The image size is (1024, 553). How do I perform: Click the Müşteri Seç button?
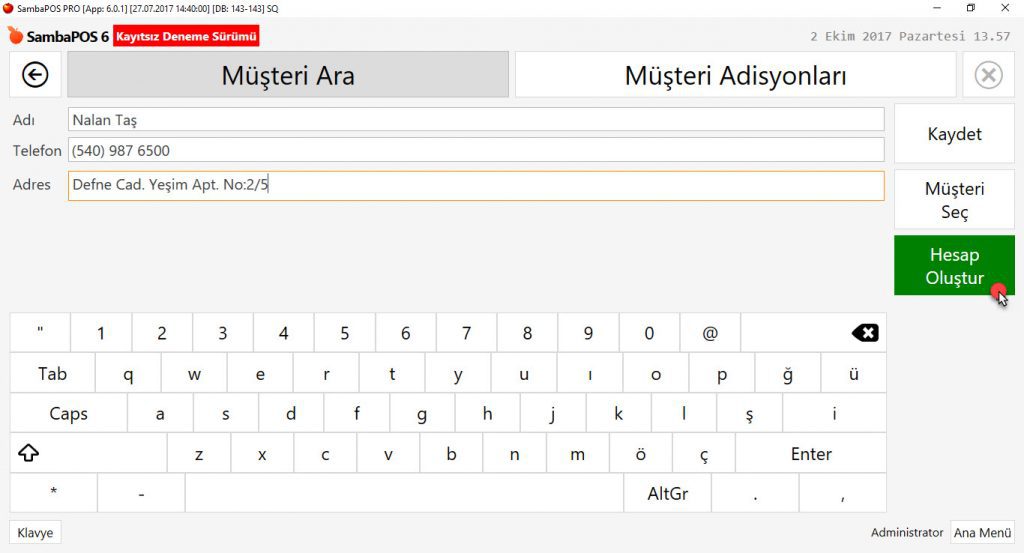pos(954,200)
